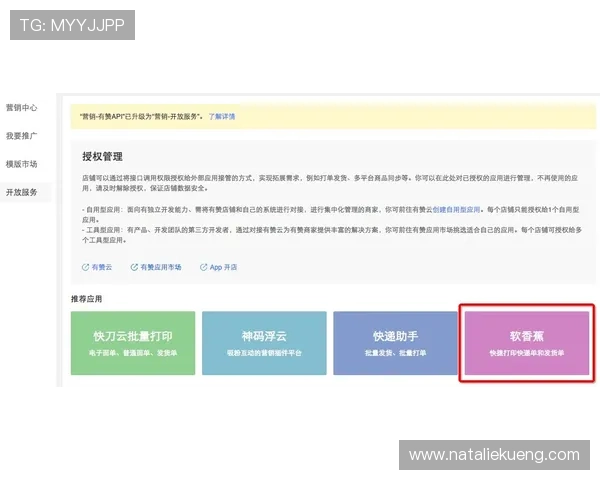Go to 模版市场 sidebar entry
The height and width of the screenshot is (480, 600).
[21, 164]
